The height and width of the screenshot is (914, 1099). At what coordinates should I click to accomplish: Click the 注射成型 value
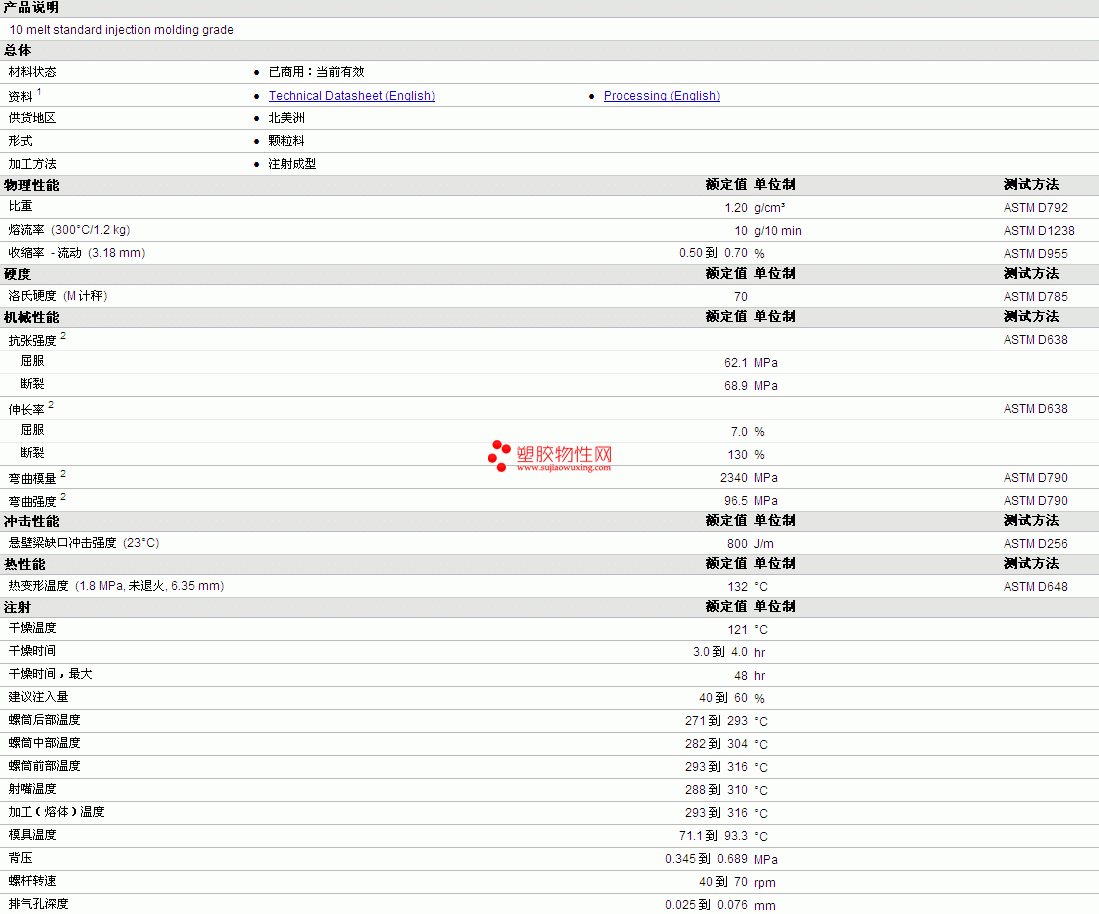tap(292, 164)
